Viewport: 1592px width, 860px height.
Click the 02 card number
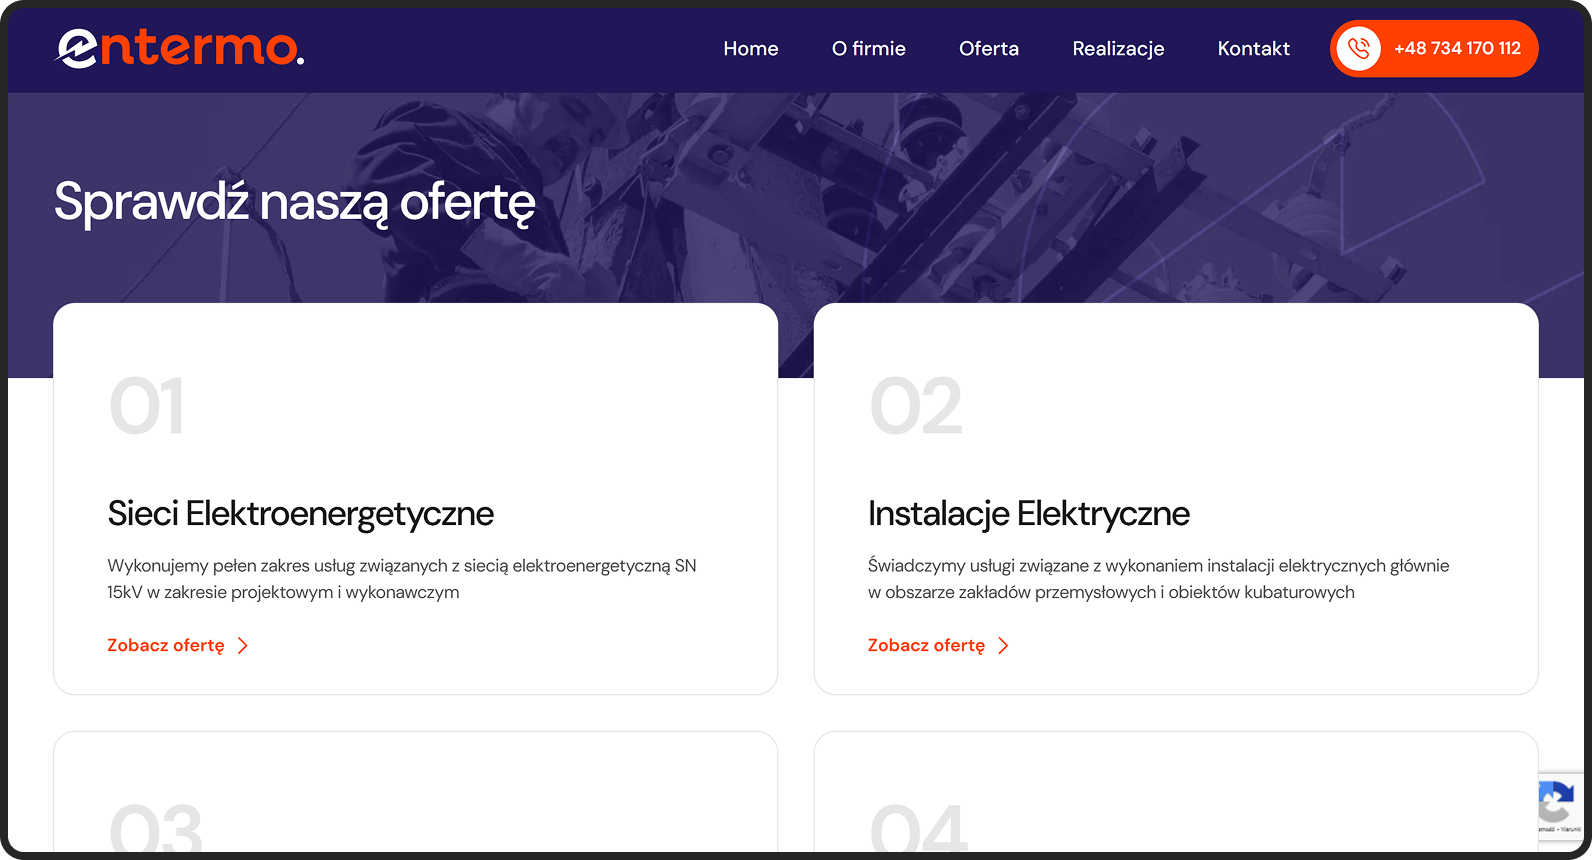(916, 407)
